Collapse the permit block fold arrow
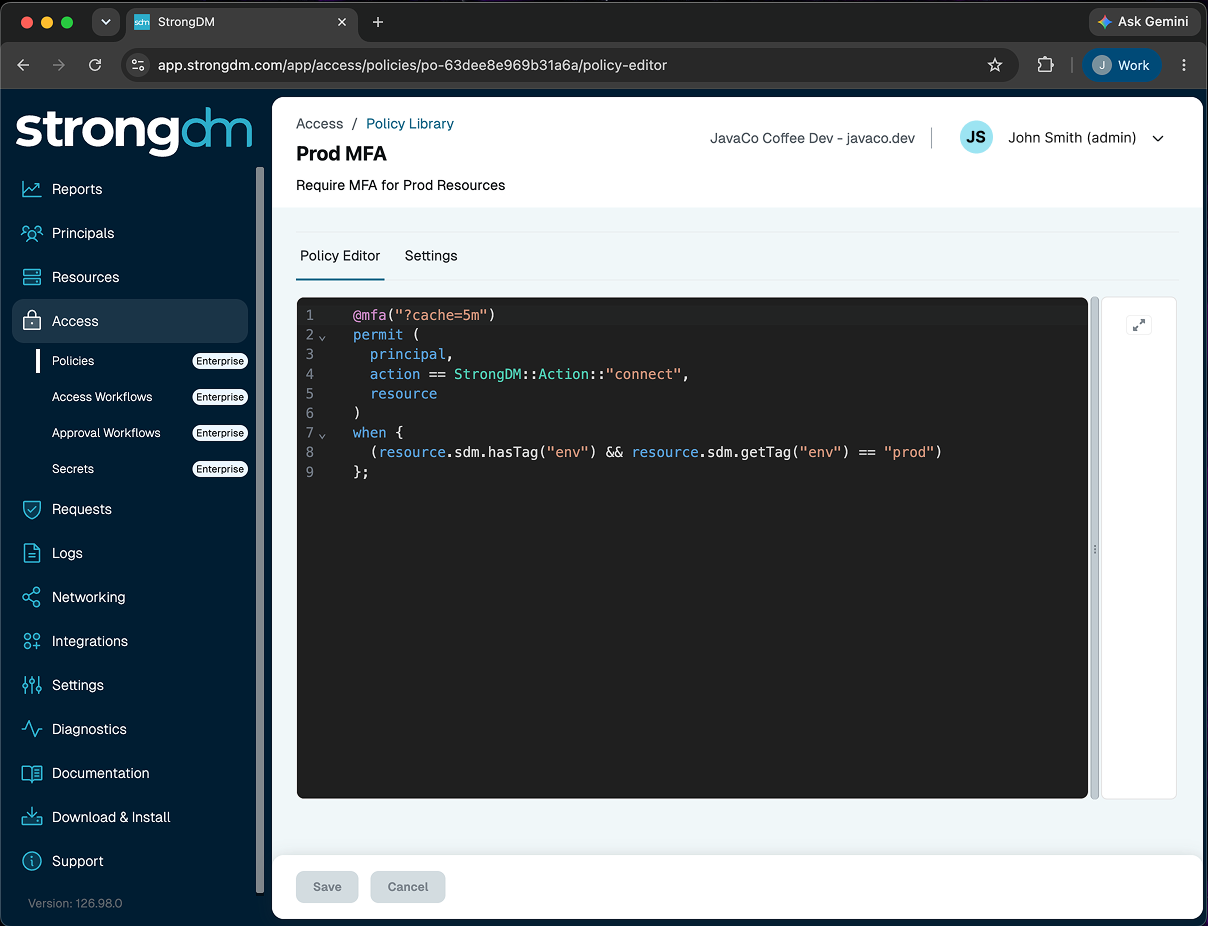The image size is (1208, 926). 322,337
